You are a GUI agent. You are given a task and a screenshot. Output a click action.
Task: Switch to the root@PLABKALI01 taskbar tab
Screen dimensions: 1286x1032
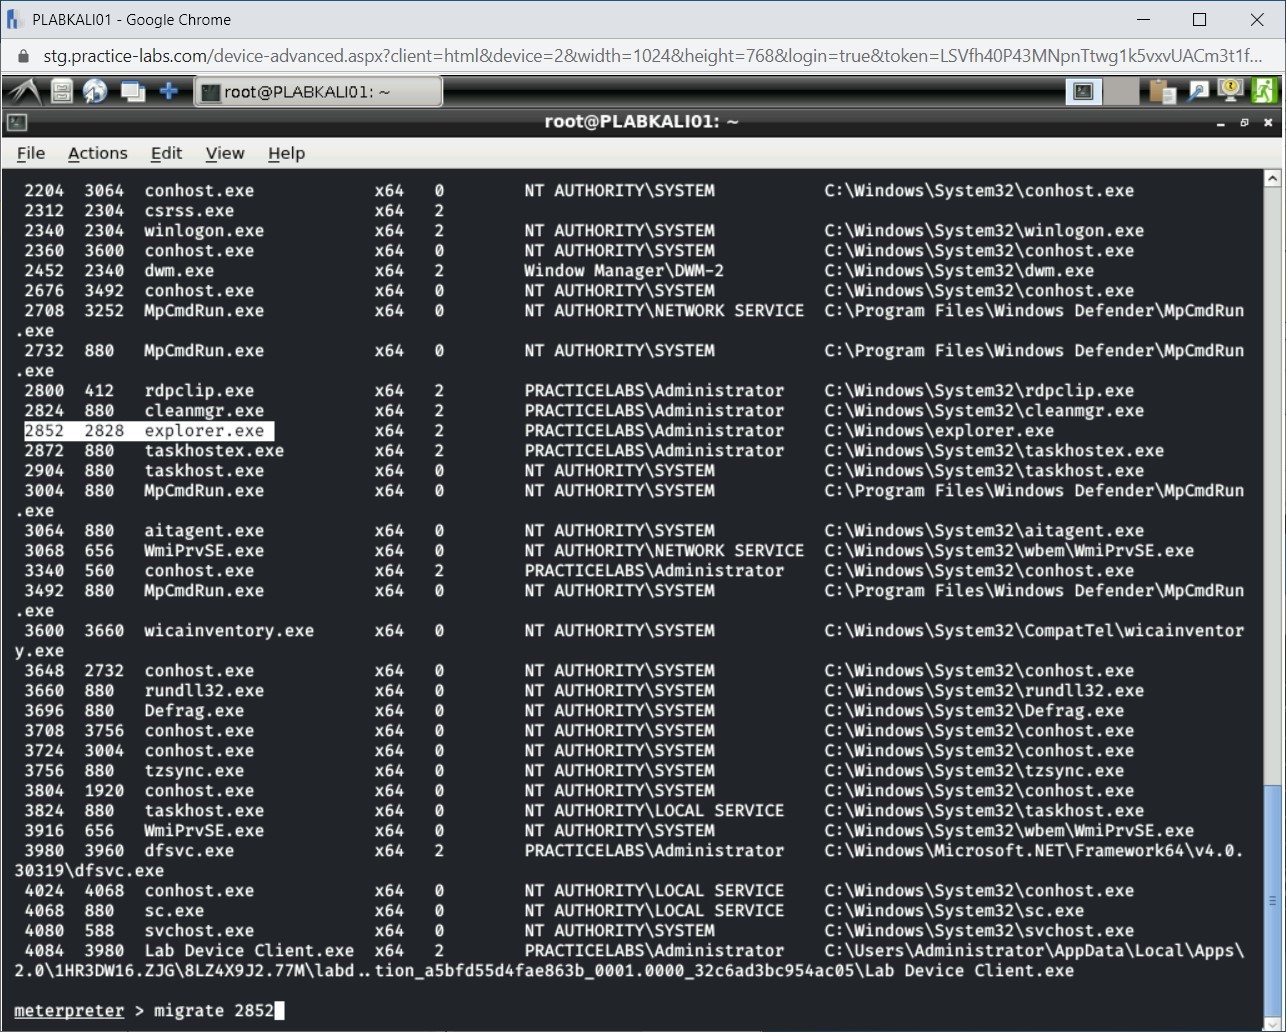point(318,90)
